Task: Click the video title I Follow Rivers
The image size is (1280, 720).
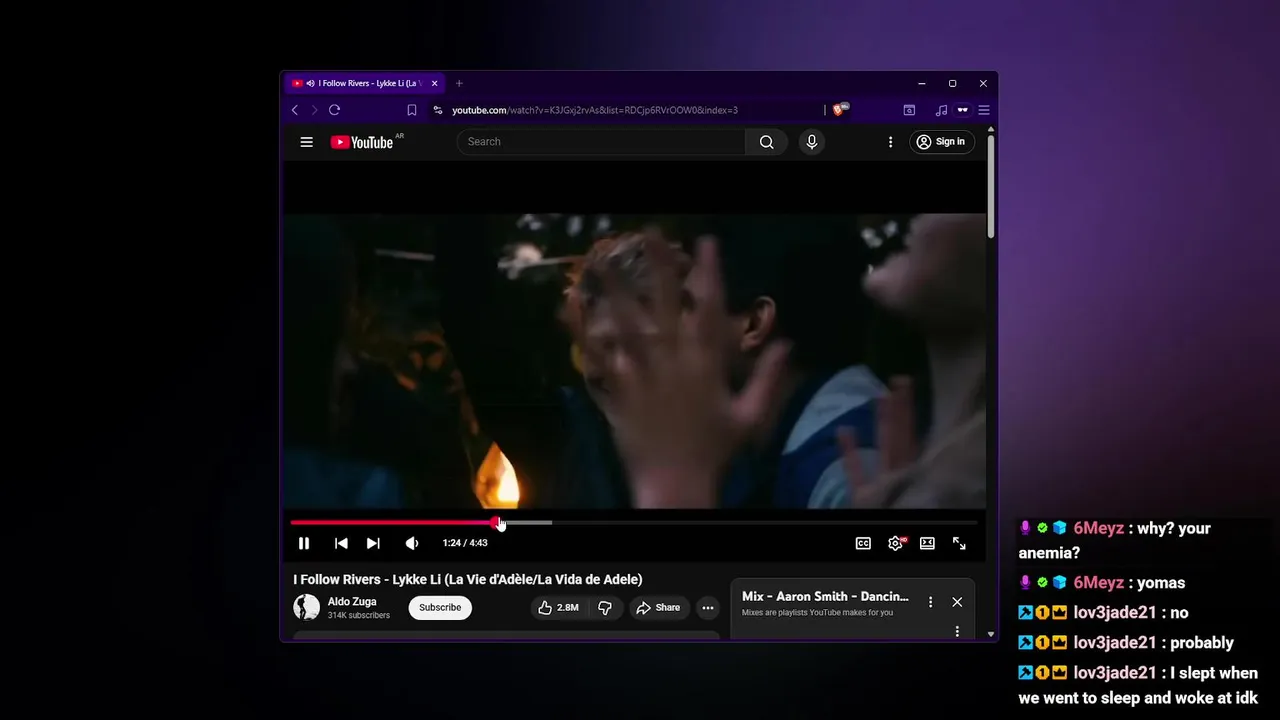Action: 468,579
